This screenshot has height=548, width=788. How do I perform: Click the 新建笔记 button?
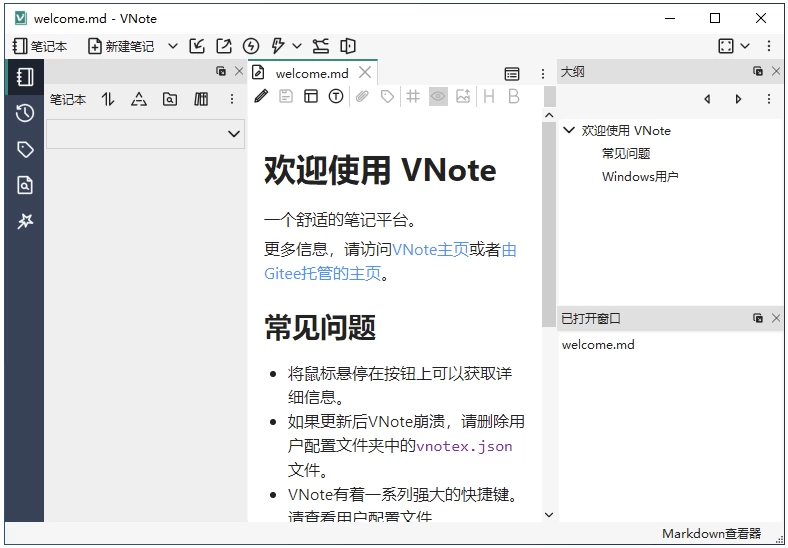121,46
